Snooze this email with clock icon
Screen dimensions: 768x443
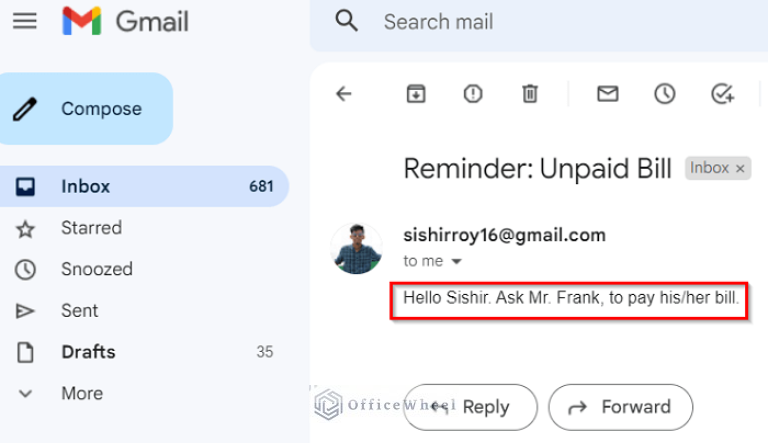664,94
